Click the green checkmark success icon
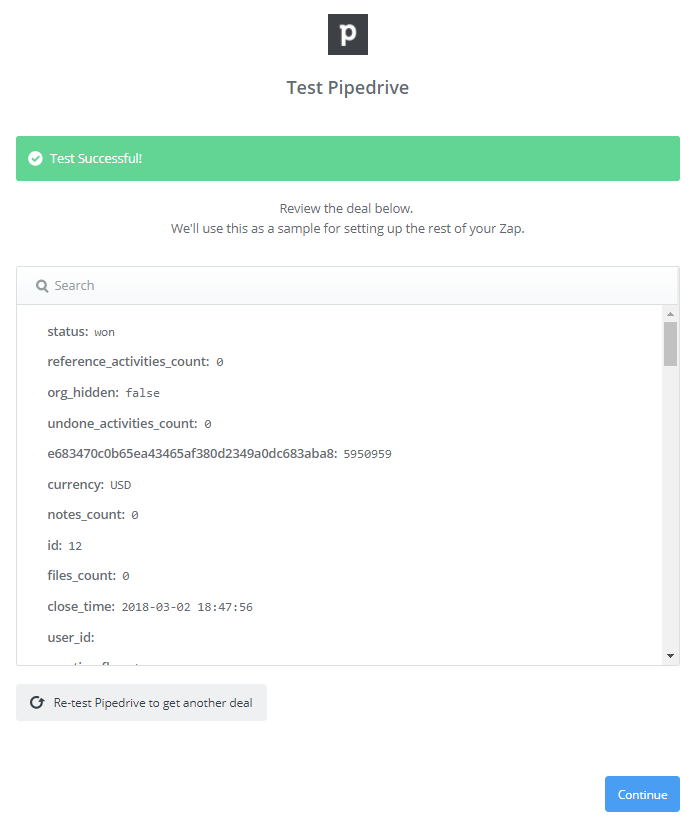 (35, 158)
